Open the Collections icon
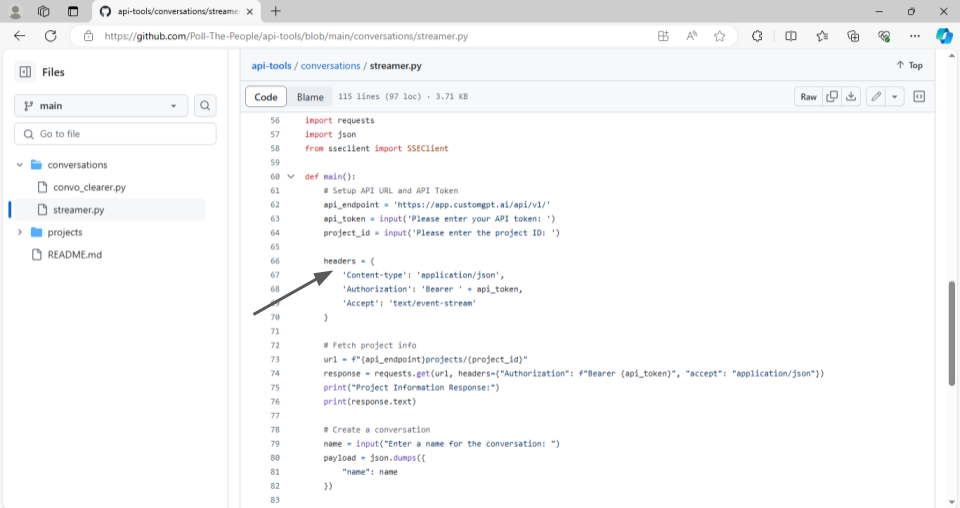 click(x=853, y=36)
